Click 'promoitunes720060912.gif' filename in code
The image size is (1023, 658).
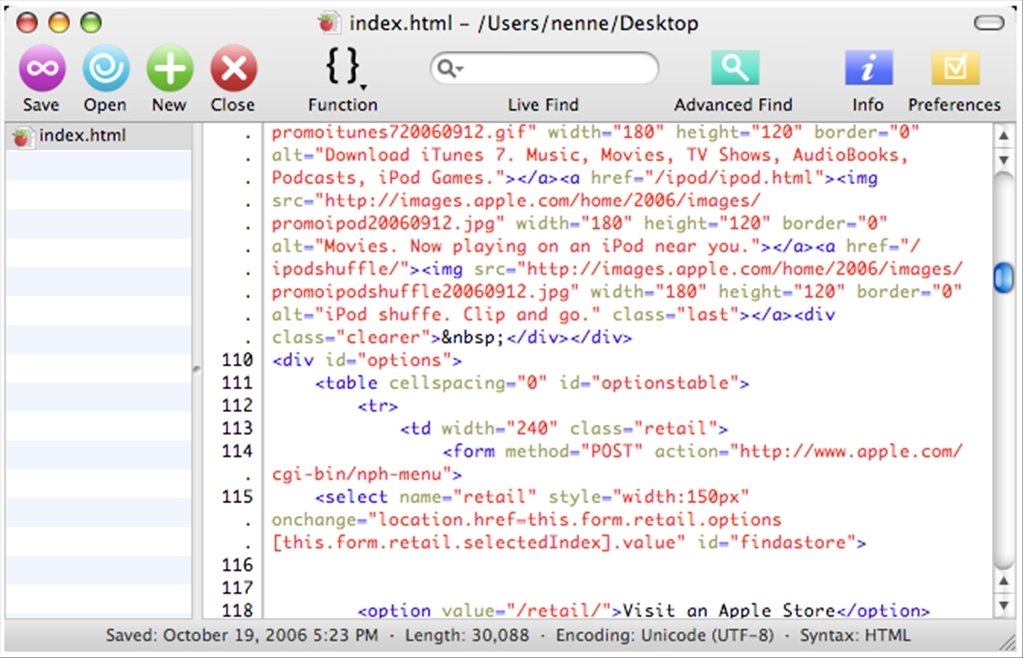(399, 132)
